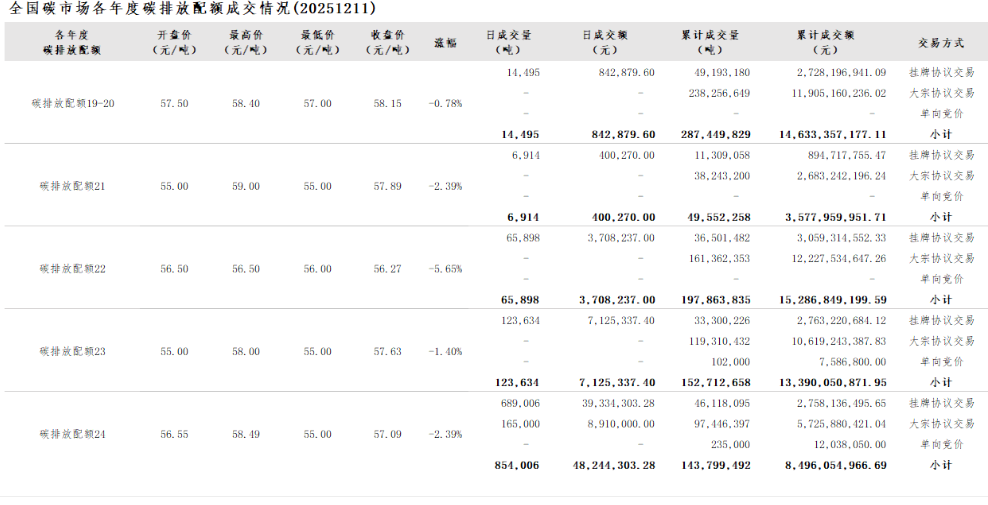
Task: Click the 开盘价 column header
Action: 174,41
